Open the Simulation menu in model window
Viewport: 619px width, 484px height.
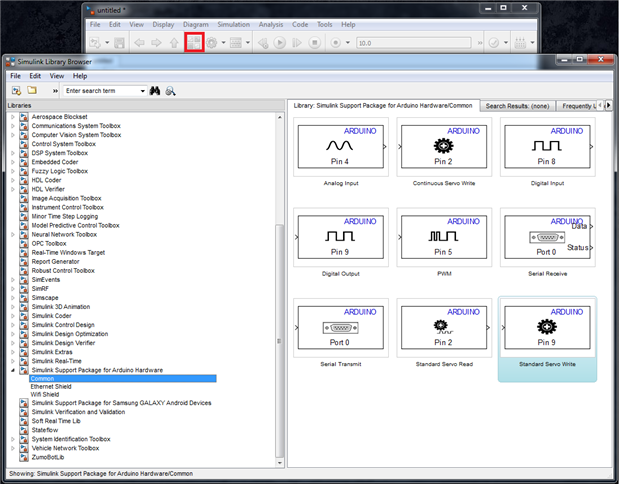click(233, 24)
